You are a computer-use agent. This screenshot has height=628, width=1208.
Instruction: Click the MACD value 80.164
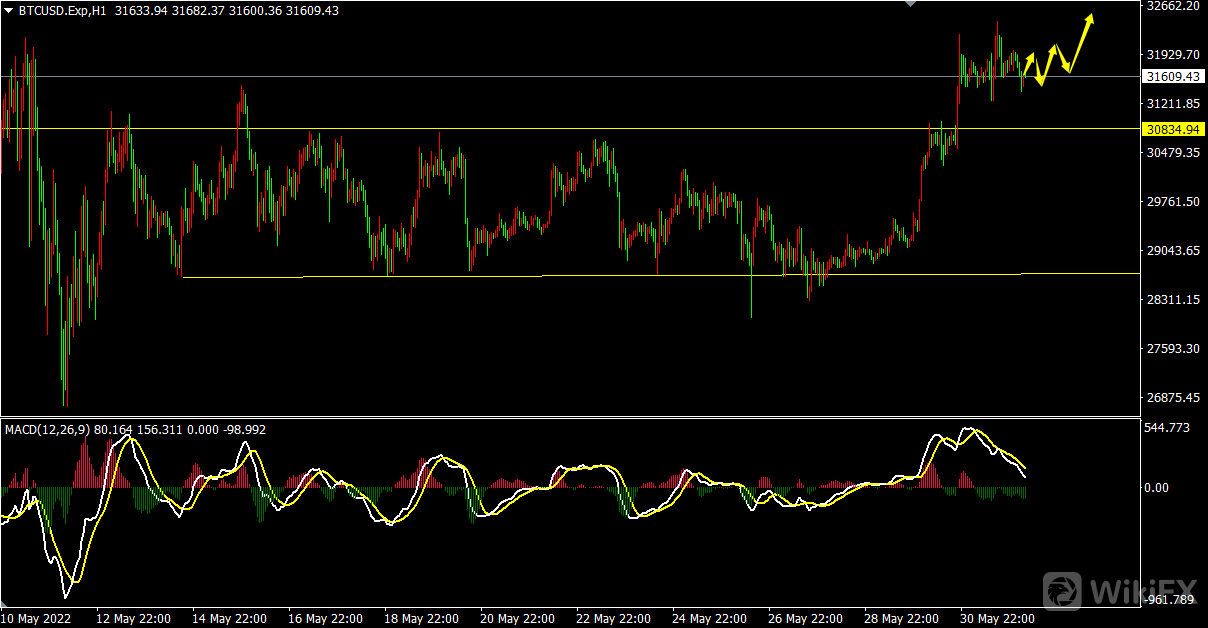113,430
